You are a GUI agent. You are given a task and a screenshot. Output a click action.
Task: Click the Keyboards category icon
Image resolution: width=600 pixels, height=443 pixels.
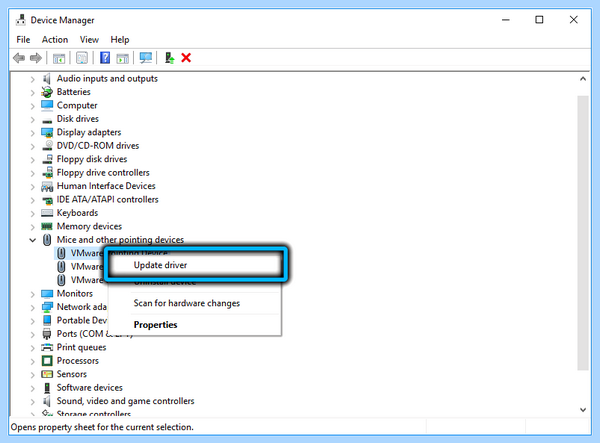coord(47,213)
